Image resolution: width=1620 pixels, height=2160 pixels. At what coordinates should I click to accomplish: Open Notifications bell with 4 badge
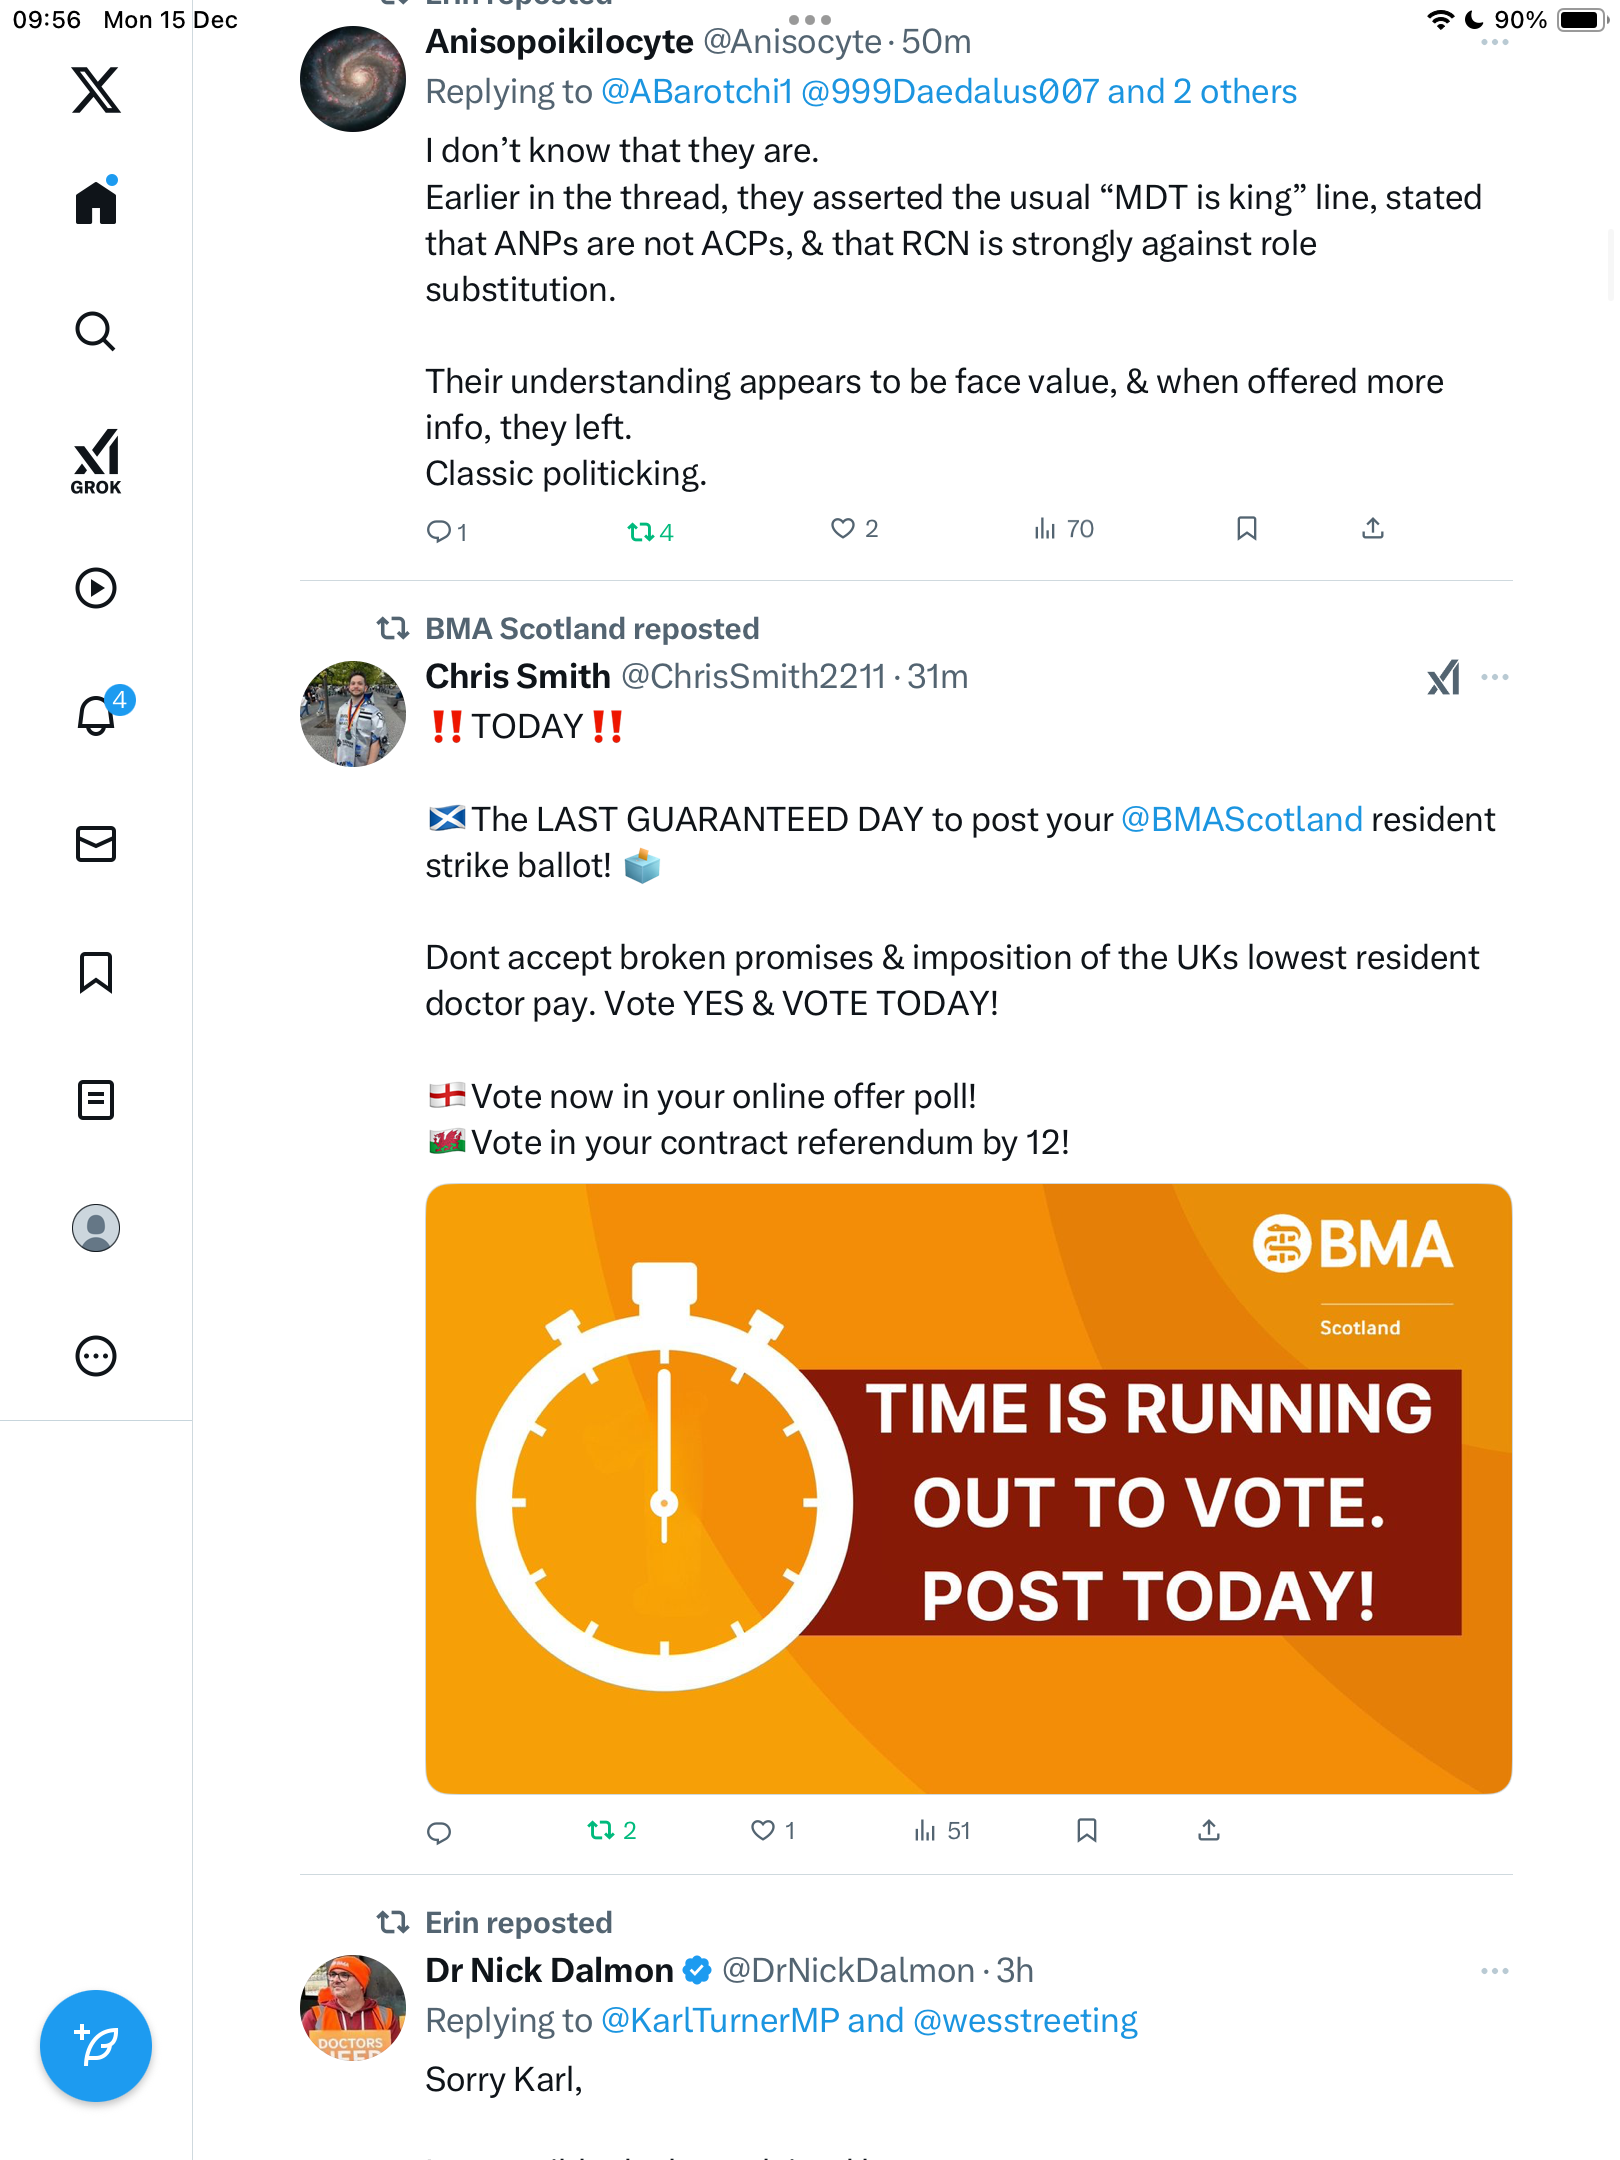click(x=96, y=715)
